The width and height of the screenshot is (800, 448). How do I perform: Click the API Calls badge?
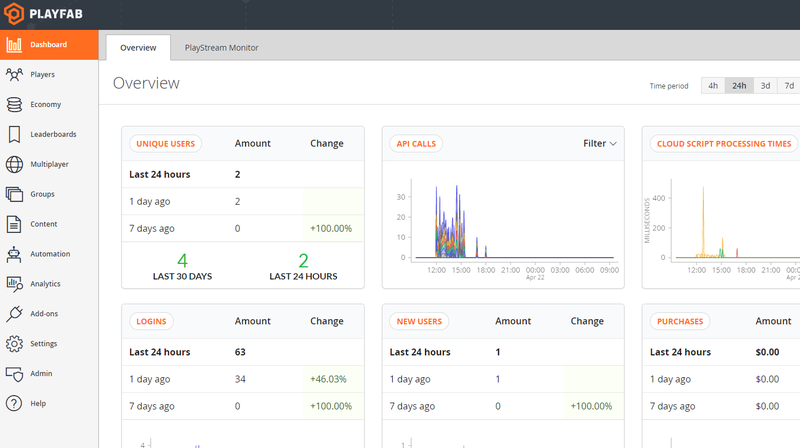[x=416, y=144]
